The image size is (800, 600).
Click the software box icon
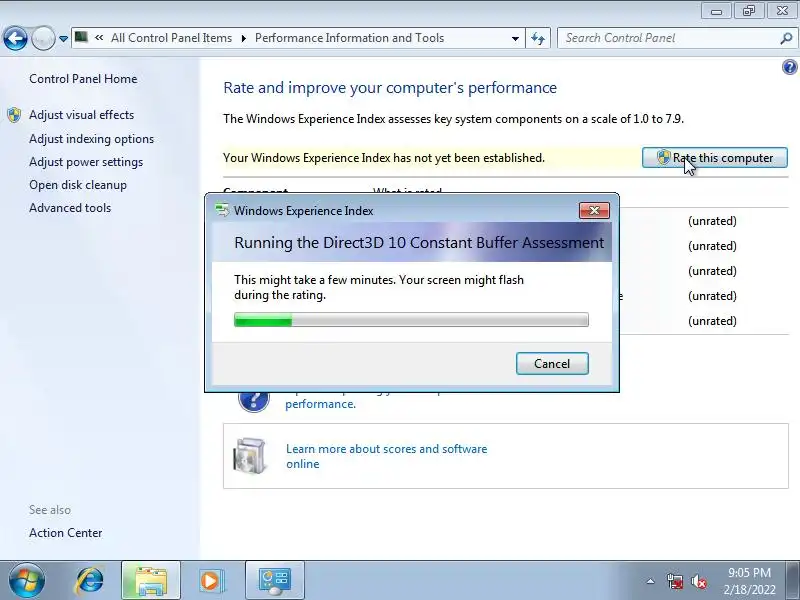pos(249,456)
